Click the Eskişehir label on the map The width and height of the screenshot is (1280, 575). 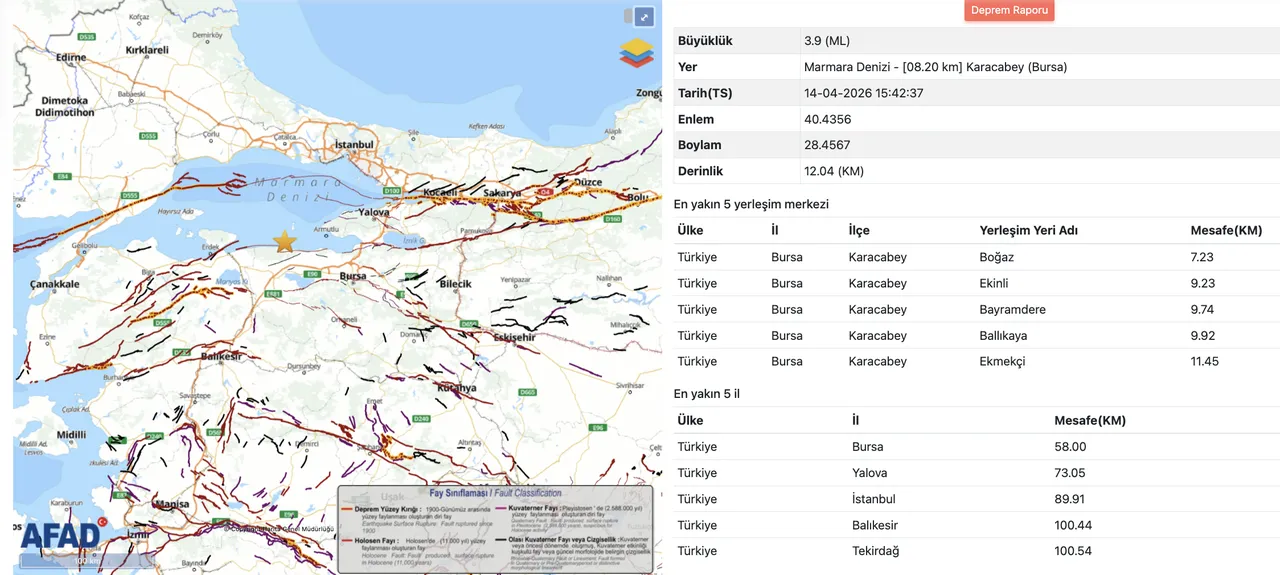point(515,338)
